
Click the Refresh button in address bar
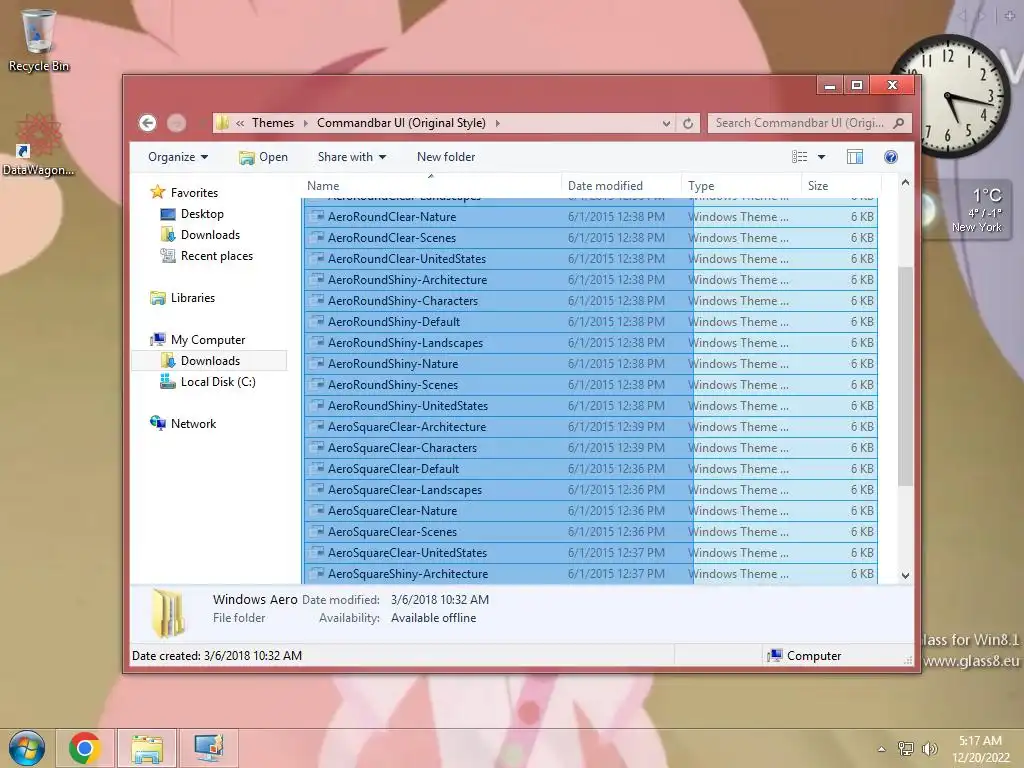688,123
